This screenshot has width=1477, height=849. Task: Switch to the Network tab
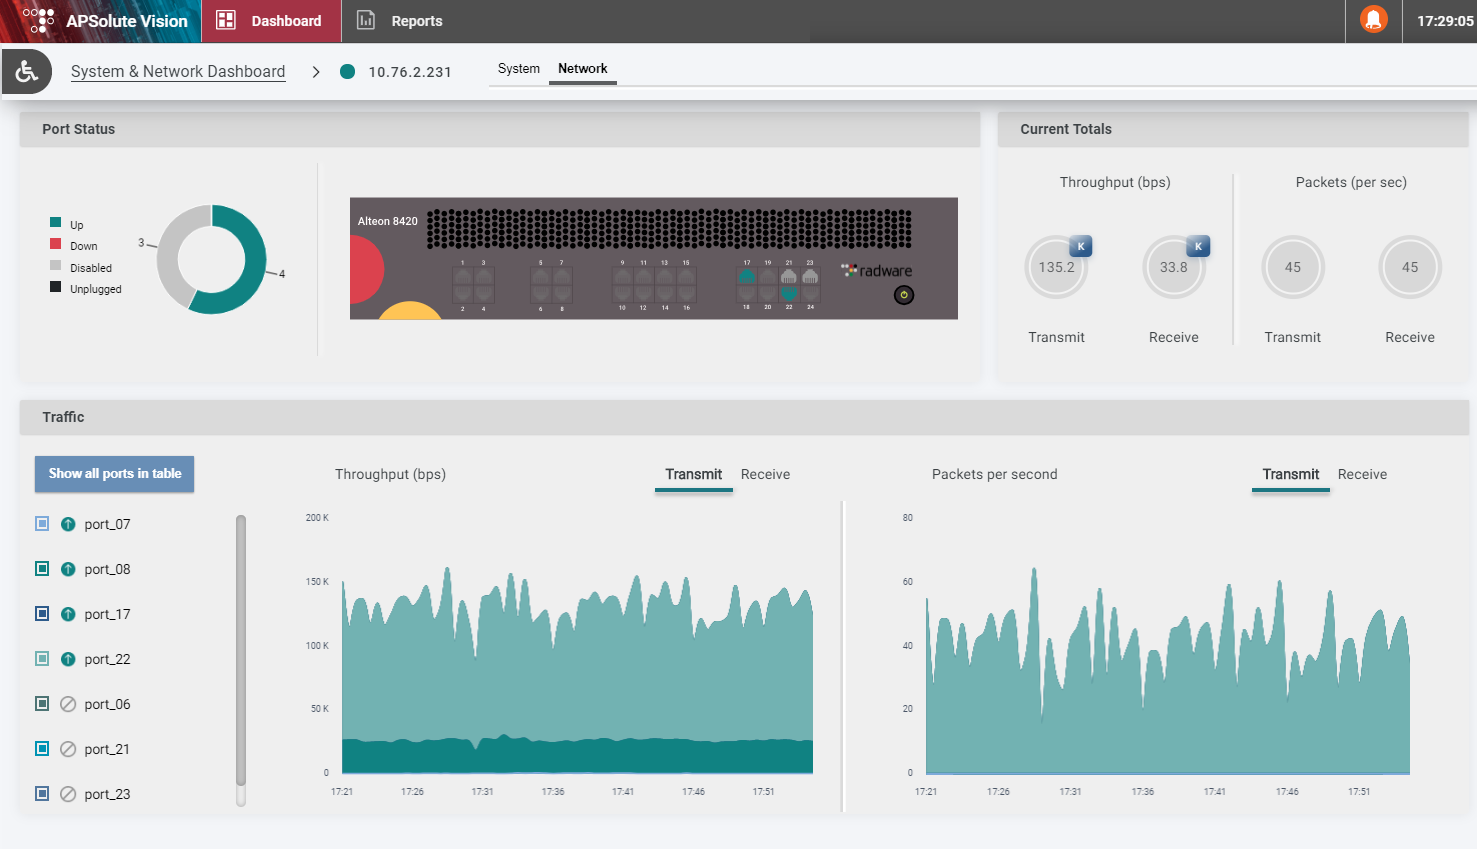[x=582, y=68]
